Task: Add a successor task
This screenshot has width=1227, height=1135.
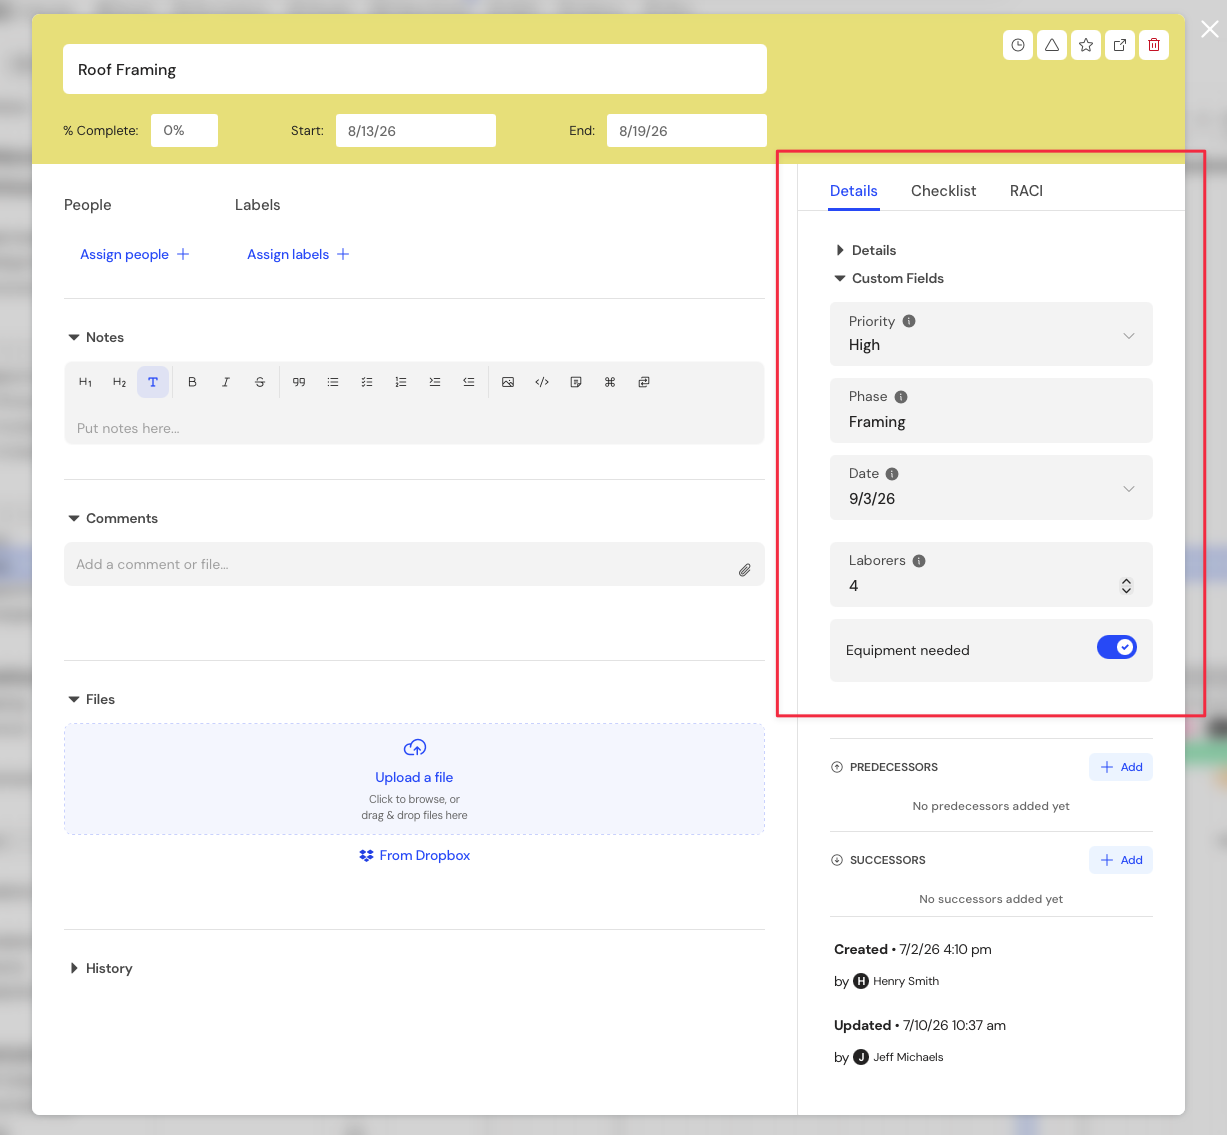Action: click(x=1121, y=860)
